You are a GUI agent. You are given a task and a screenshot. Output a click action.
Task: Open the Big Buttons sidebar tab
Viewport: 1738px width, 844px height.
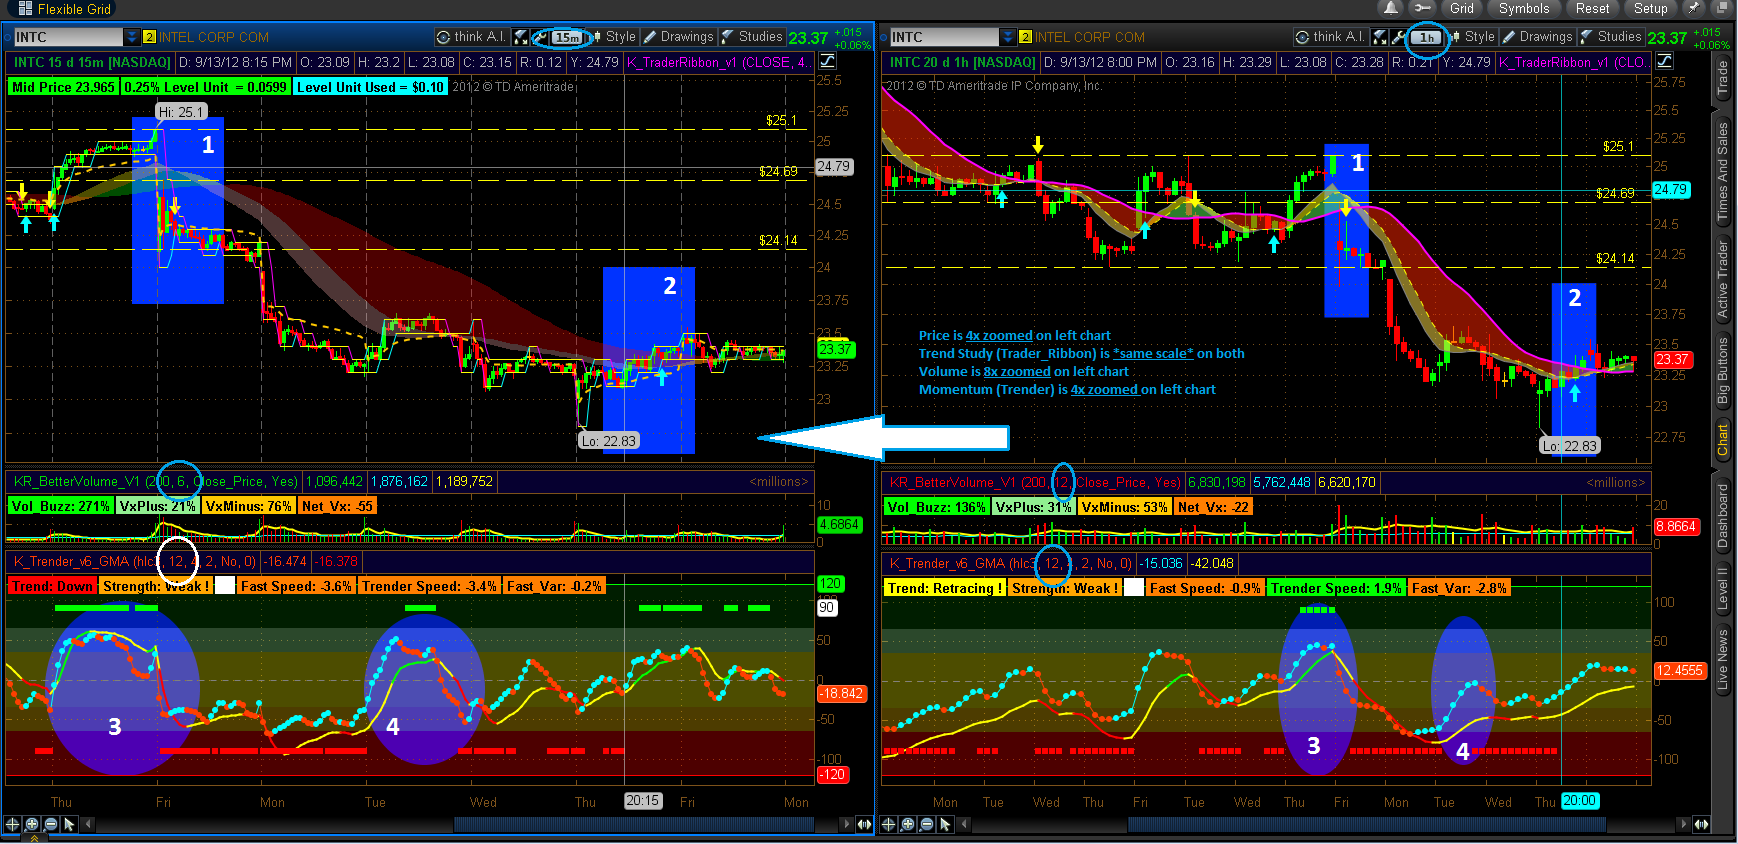[x=1723, y=371]
